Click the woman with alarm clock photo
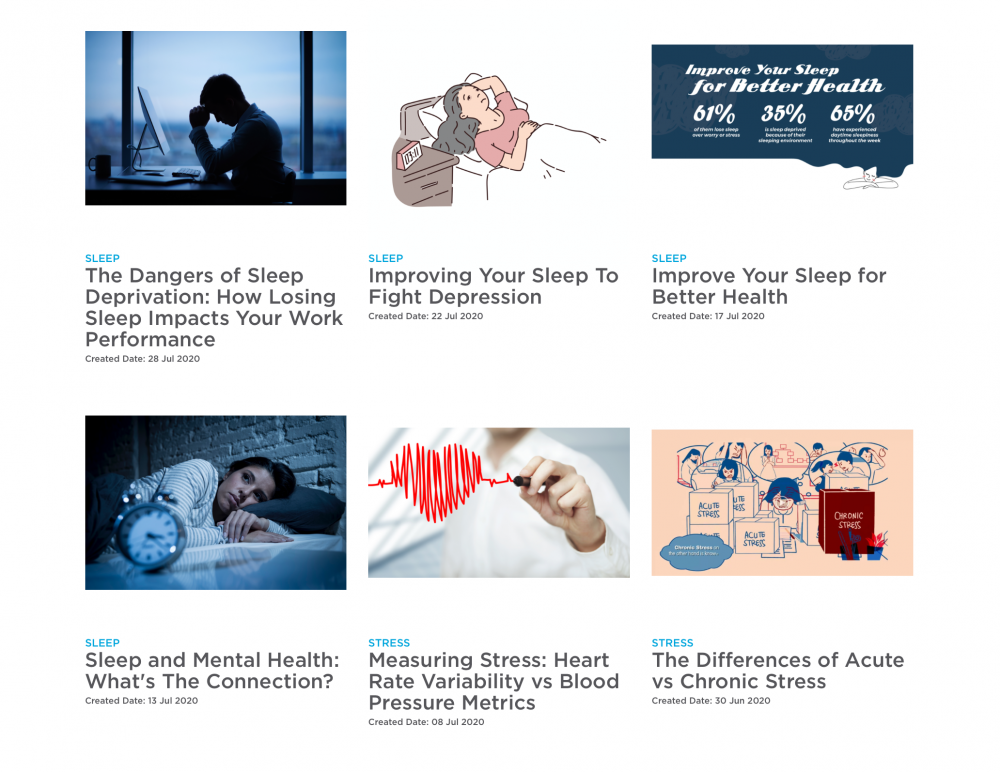 point(216,503)
